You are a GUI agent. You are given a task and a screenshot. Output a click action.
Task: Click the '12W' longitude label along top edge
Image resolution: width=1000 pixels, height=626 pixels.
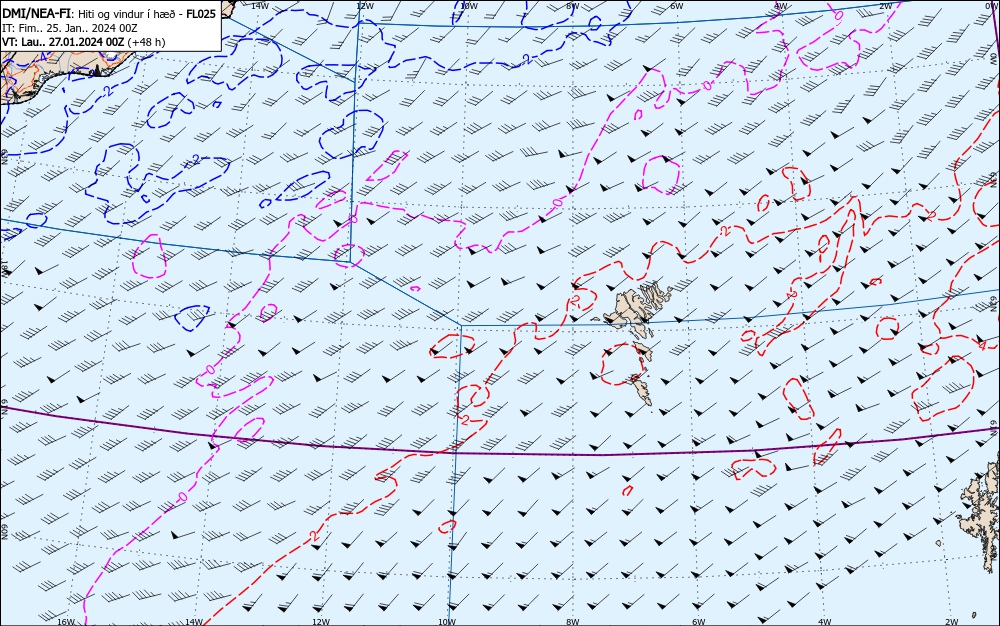pos(364,6)
